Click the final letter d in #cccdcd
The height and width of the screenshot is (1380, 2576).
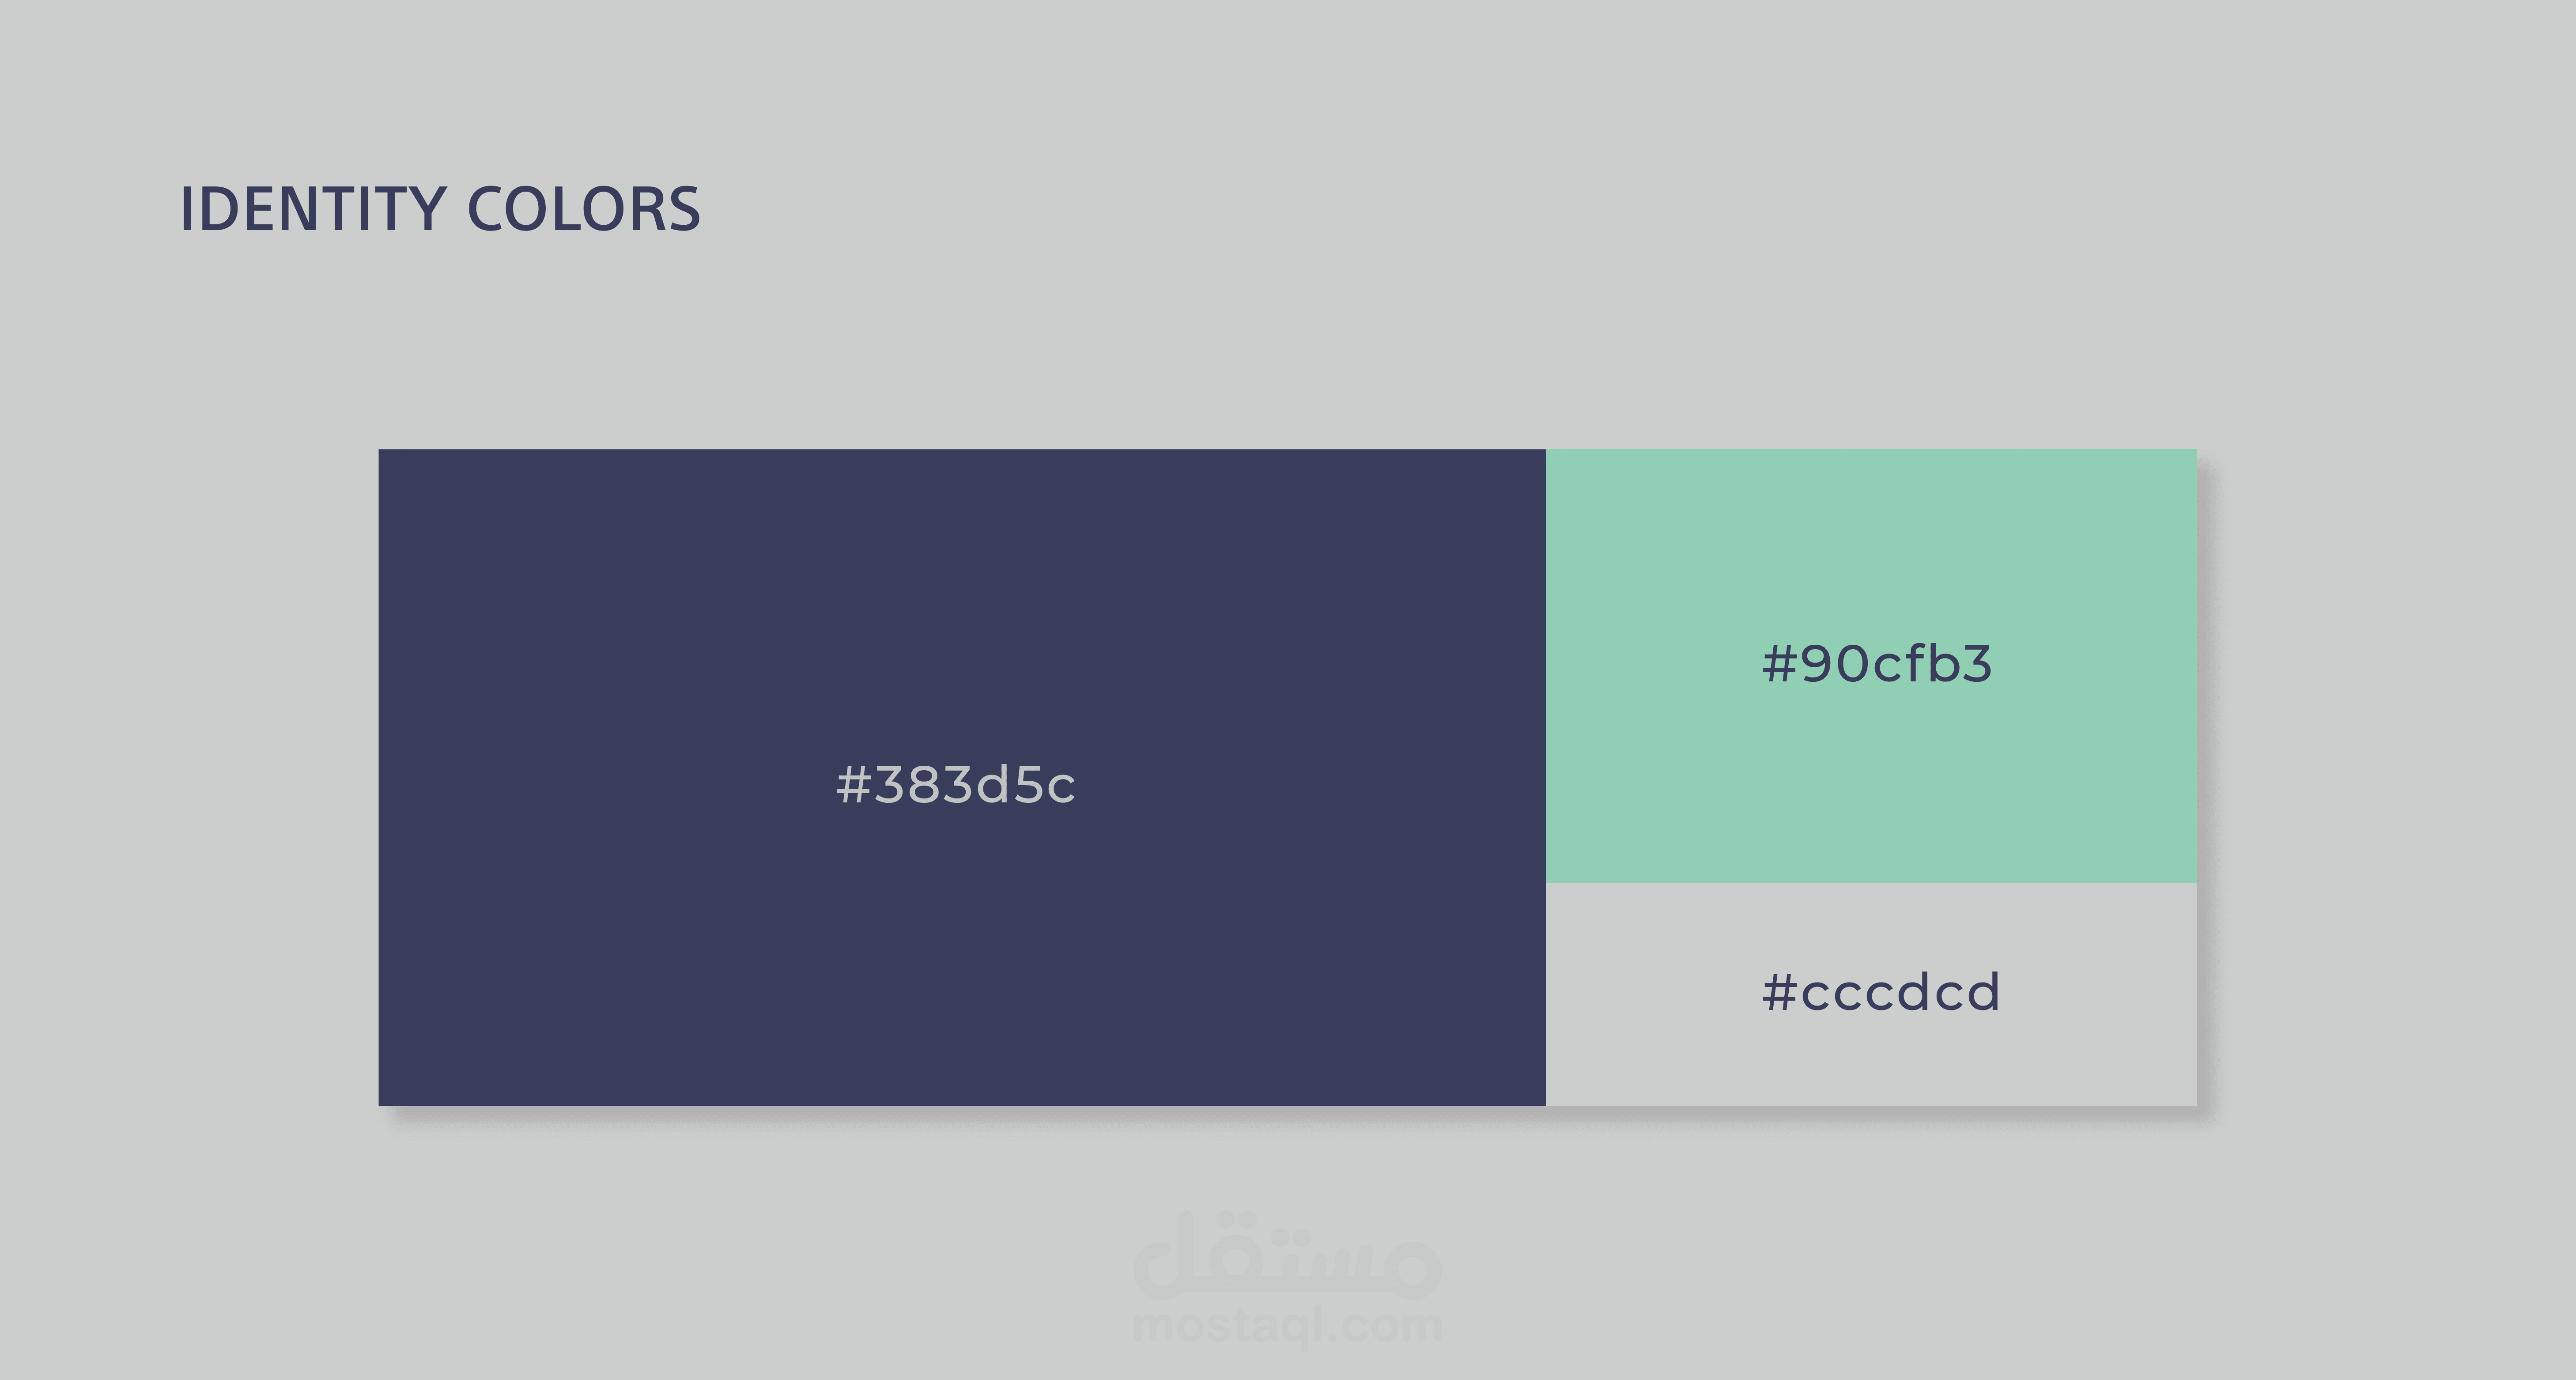coord(1981,991)
